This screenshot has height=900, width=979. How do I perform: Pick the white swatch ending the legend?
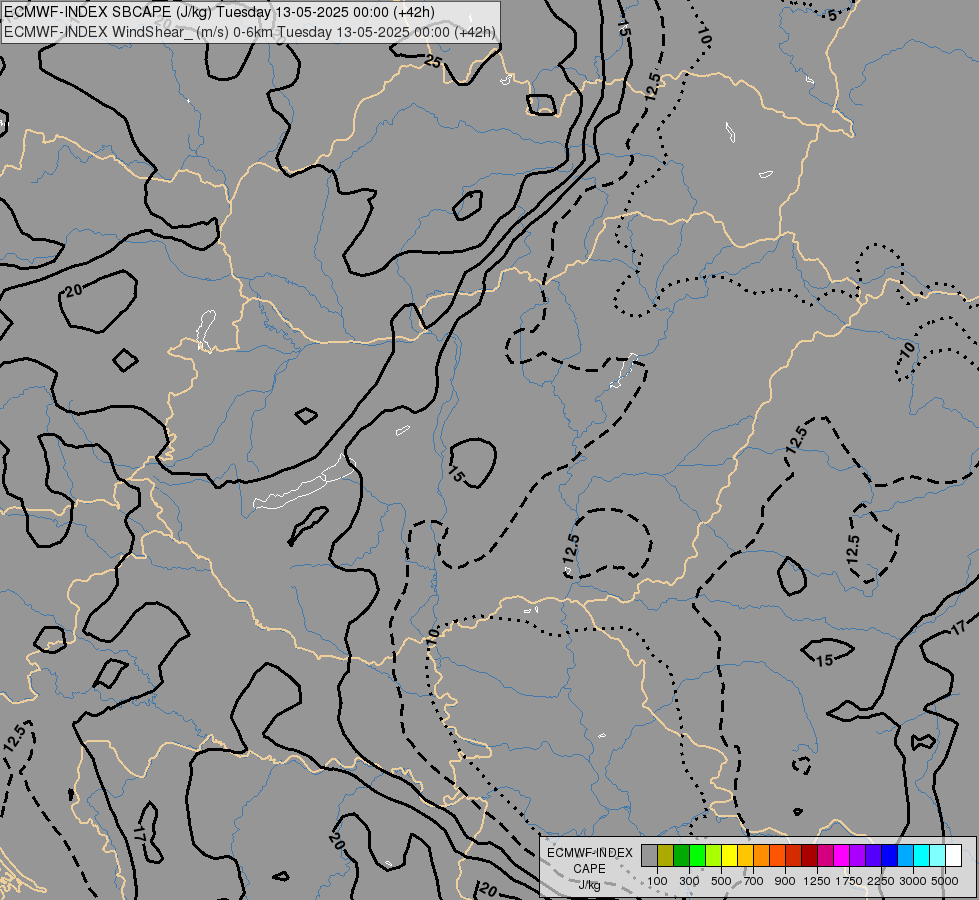(953, 856)
